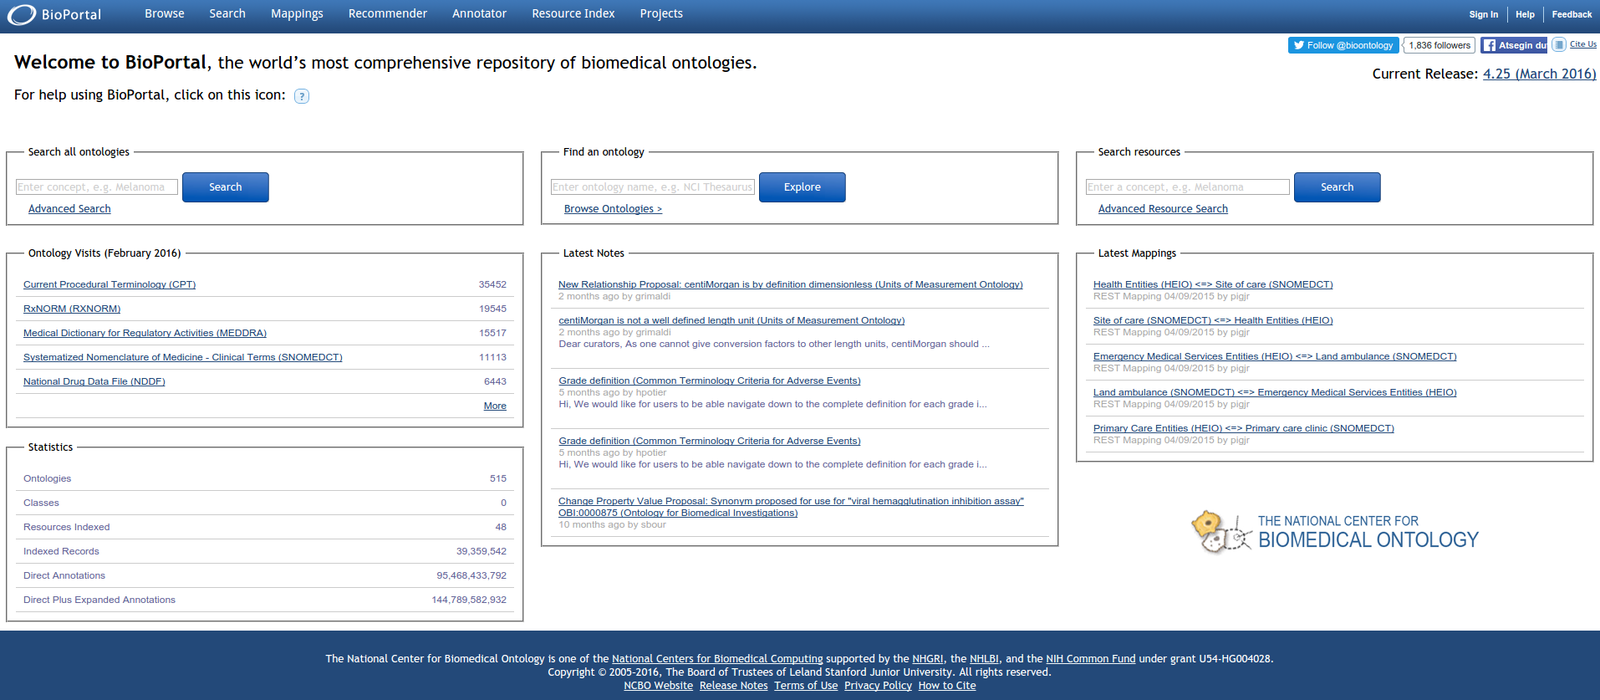The image size is (1600, 700).
Task: Open MEDDRA ontology link
Action: (x=145, y=333)
